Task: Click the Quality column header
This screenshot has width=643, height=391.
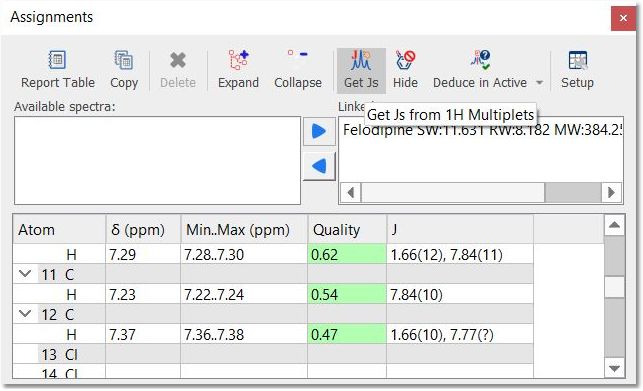Action: click(347, 229)
